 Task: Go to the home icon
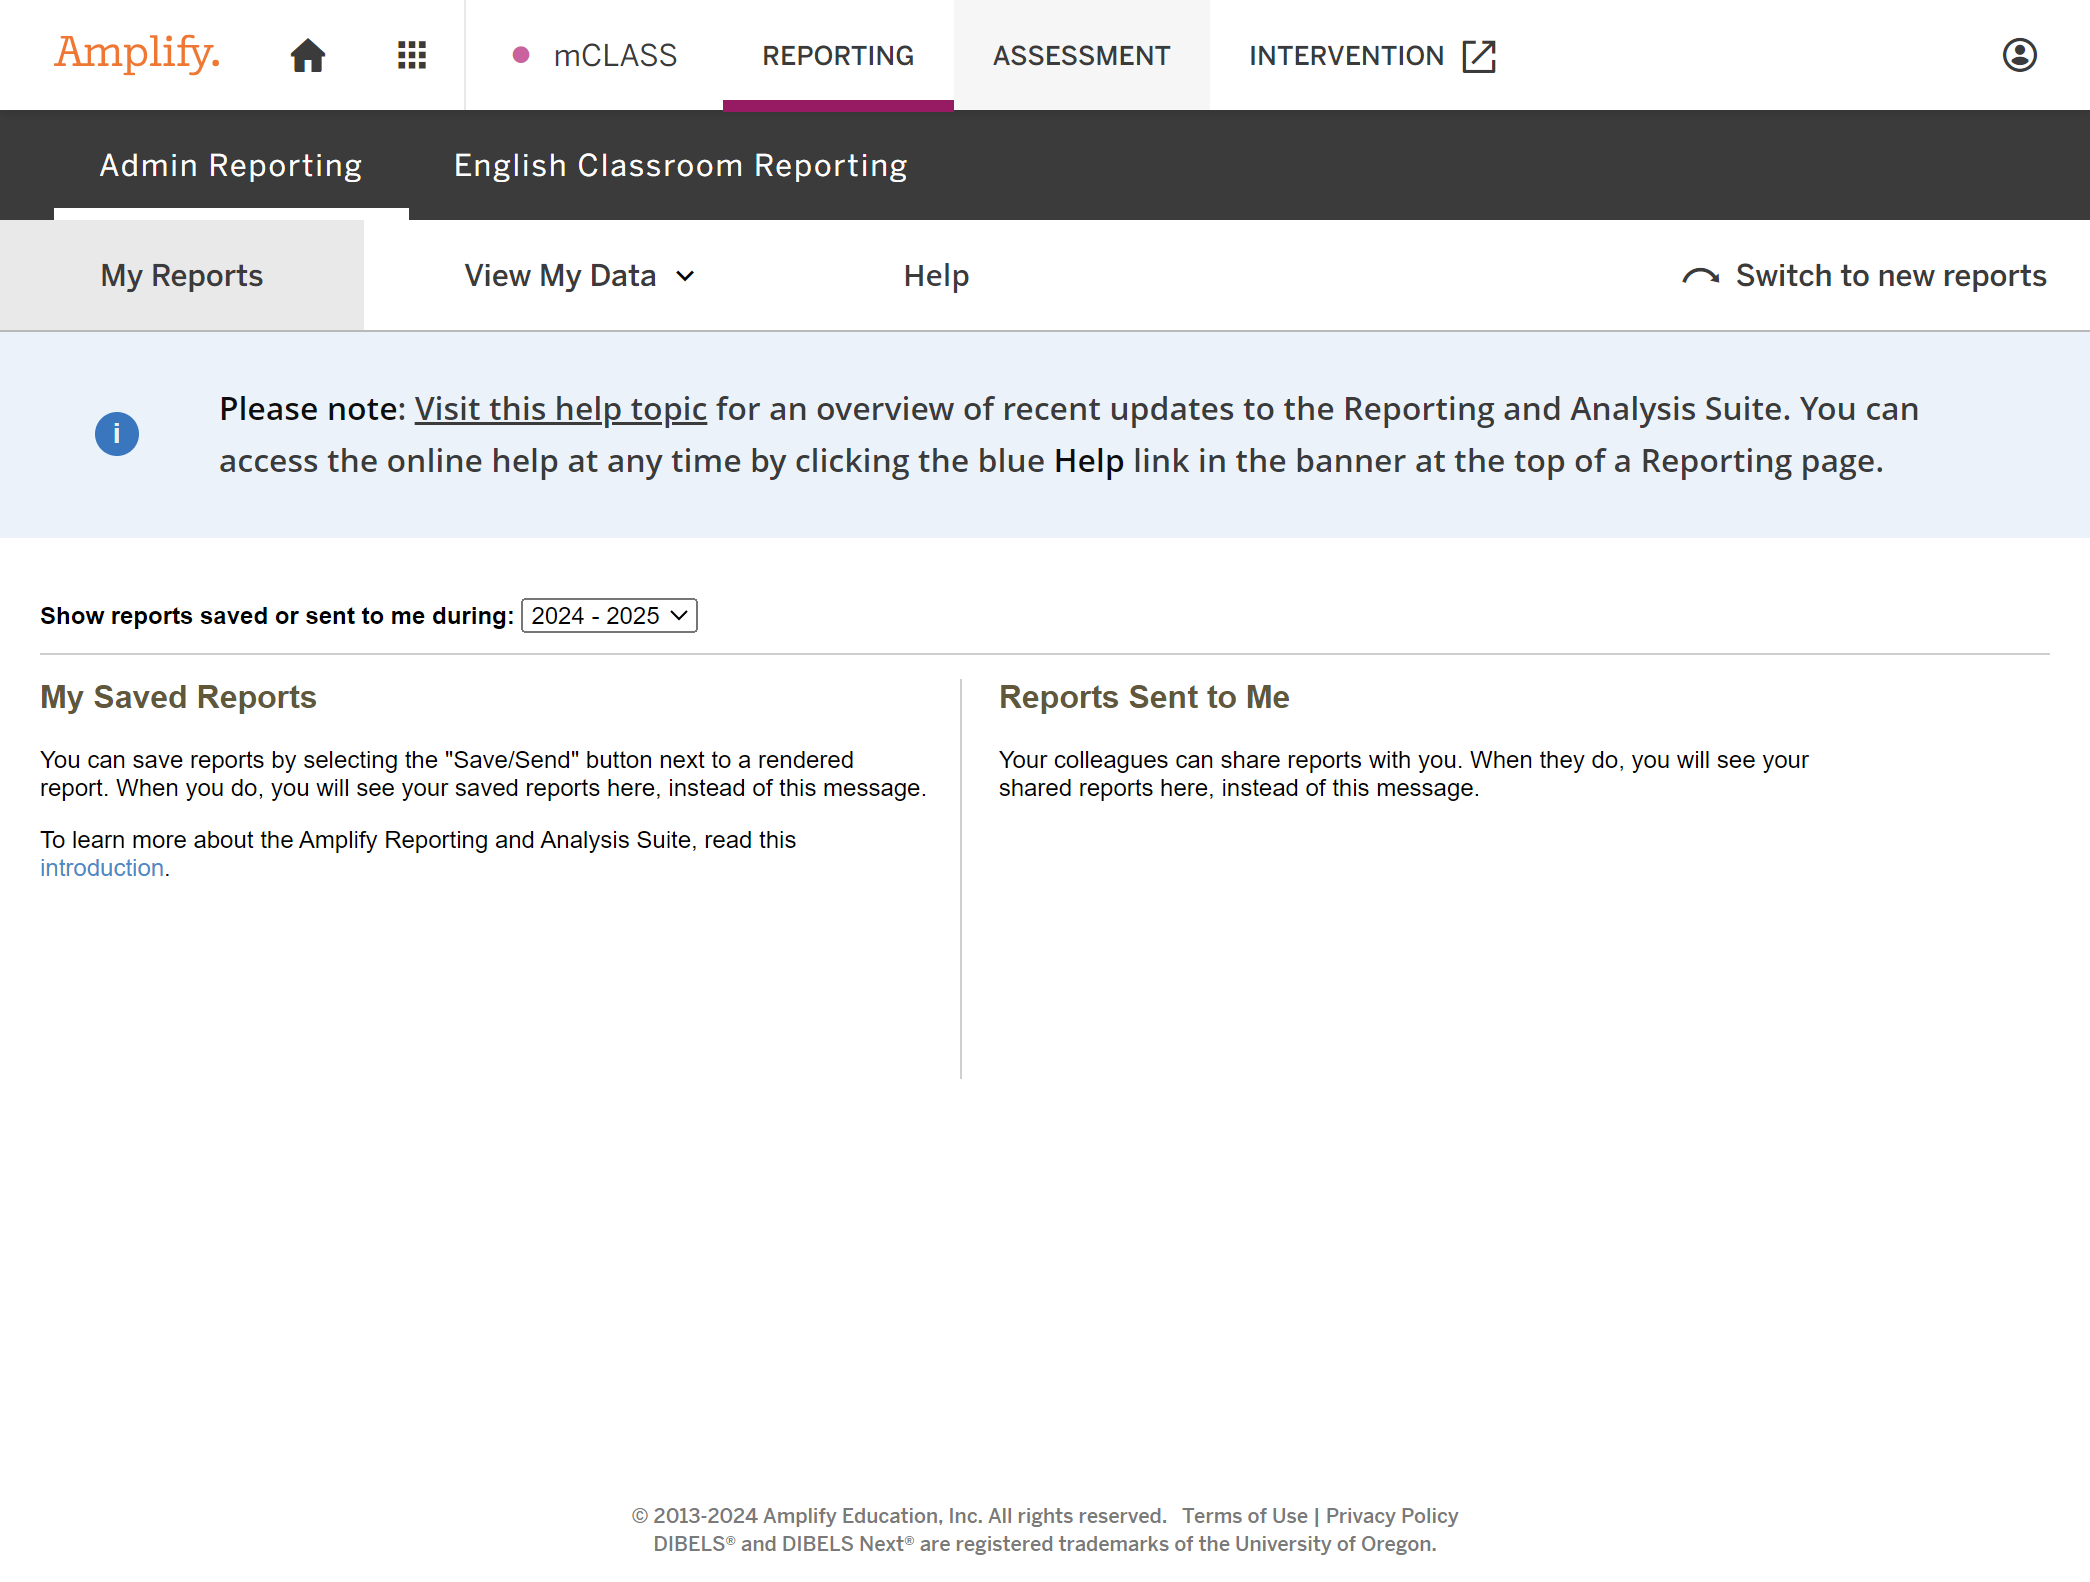click(308, 55)
